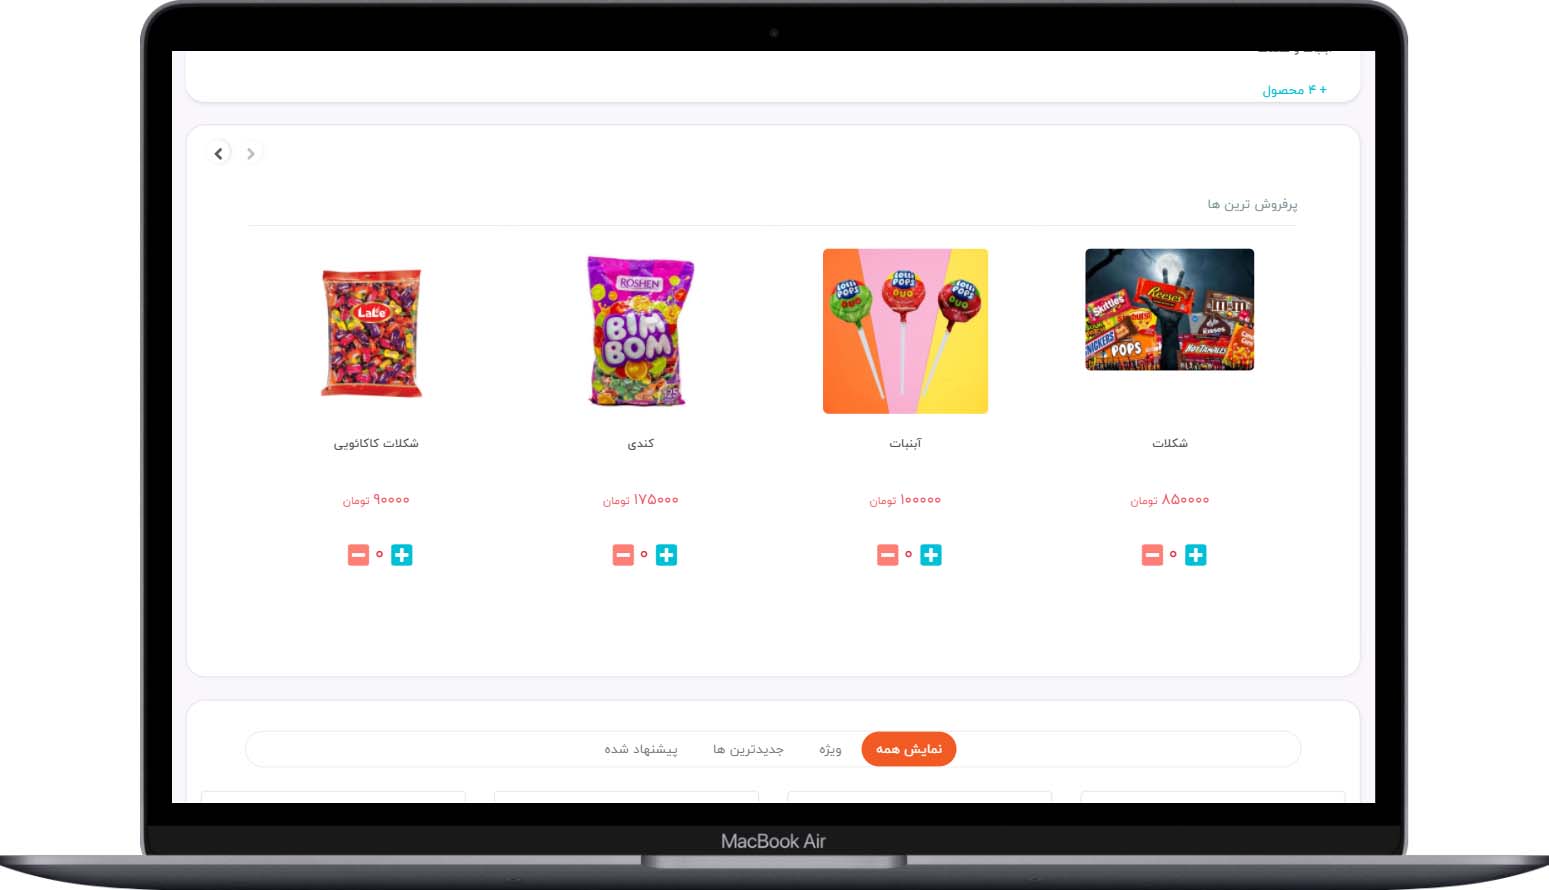Decrease quantity of شکلات product
Viewport: 1549px width, 890px height.
[x=1152, y=555]
